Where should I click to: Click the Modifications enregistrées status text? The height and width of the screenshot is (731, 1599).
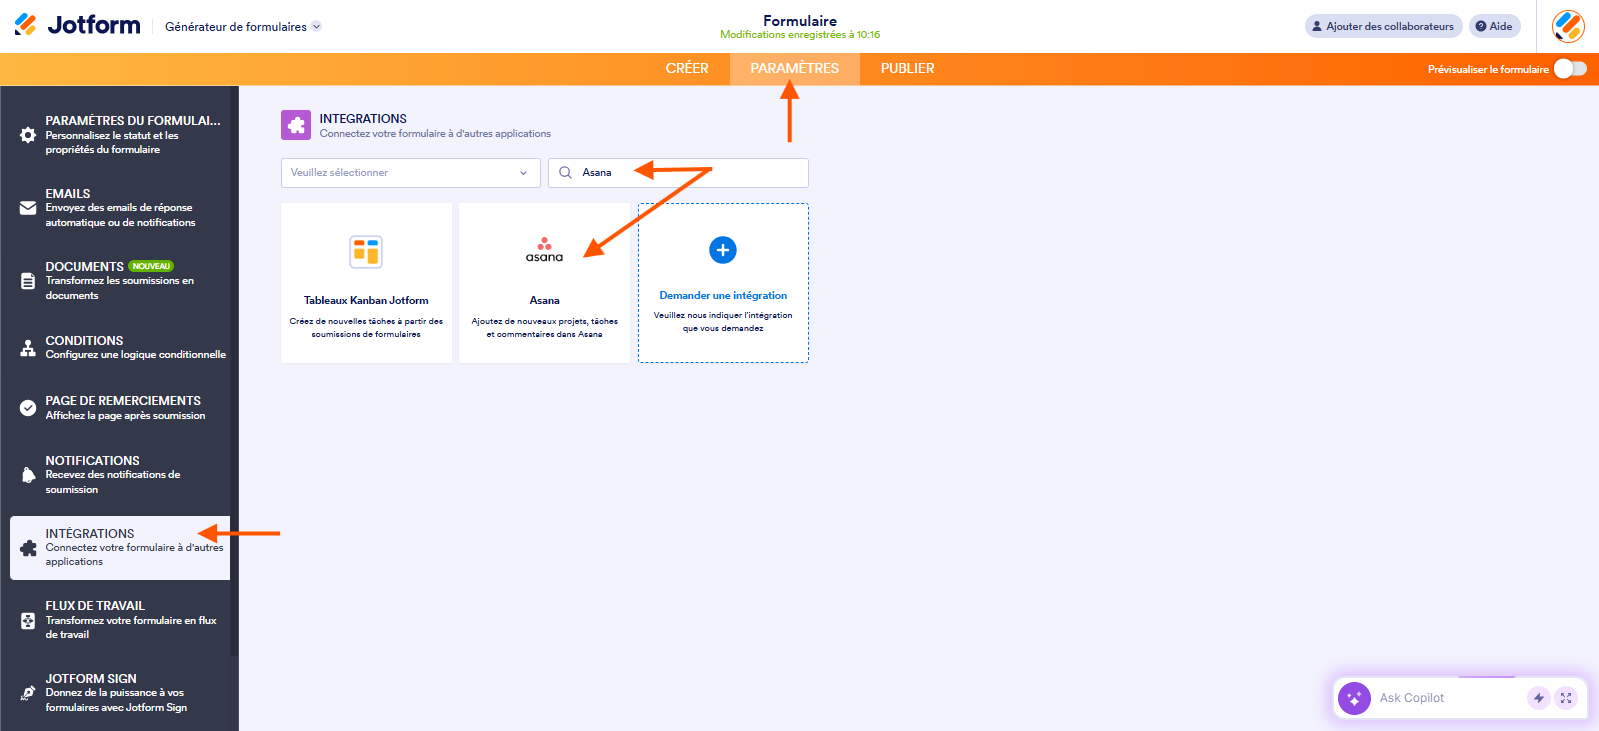(800, 35)
